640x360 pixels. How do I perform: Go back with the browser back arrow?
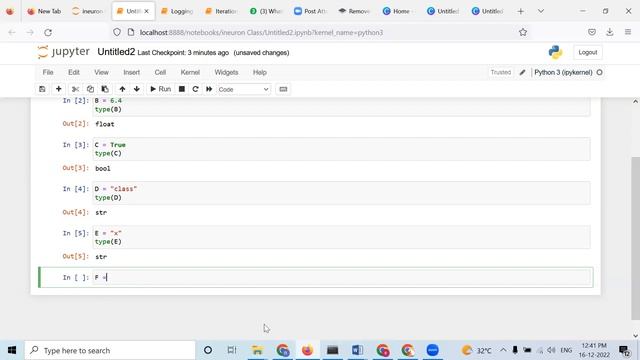pos(12,32)
